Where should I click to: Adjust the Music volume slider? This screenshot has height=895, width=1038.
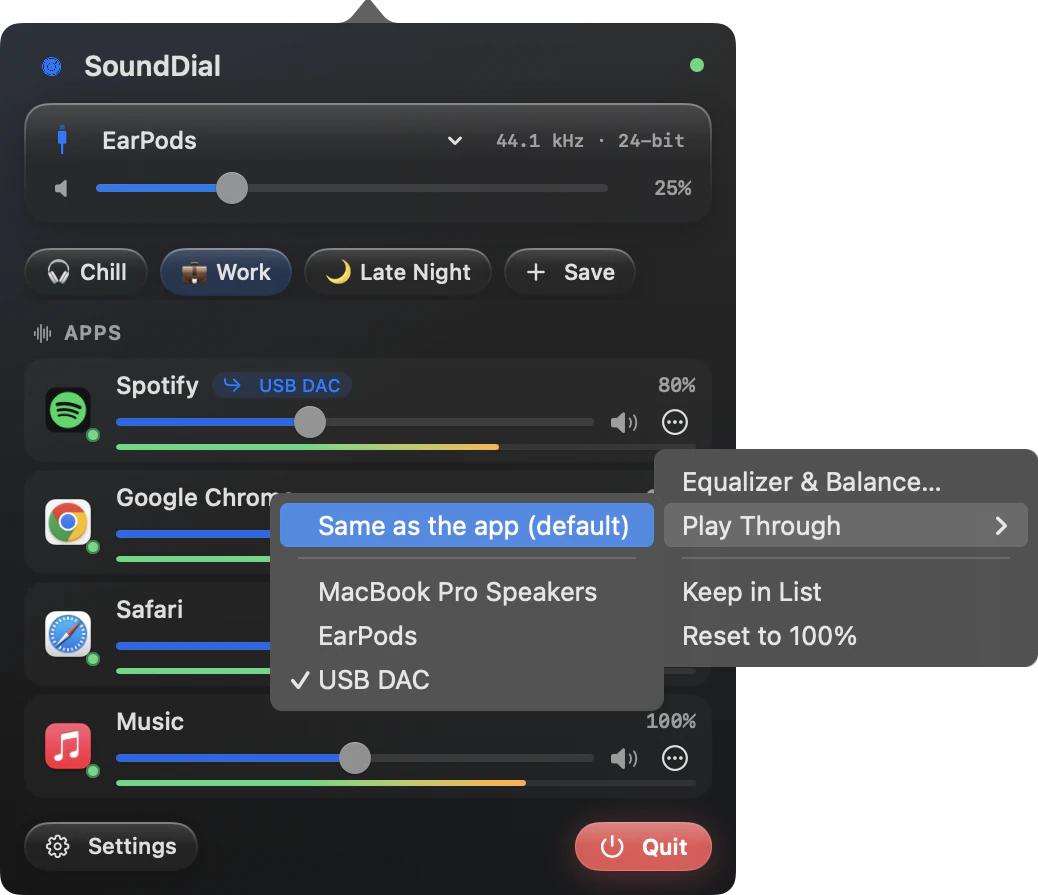click(355, 758)
